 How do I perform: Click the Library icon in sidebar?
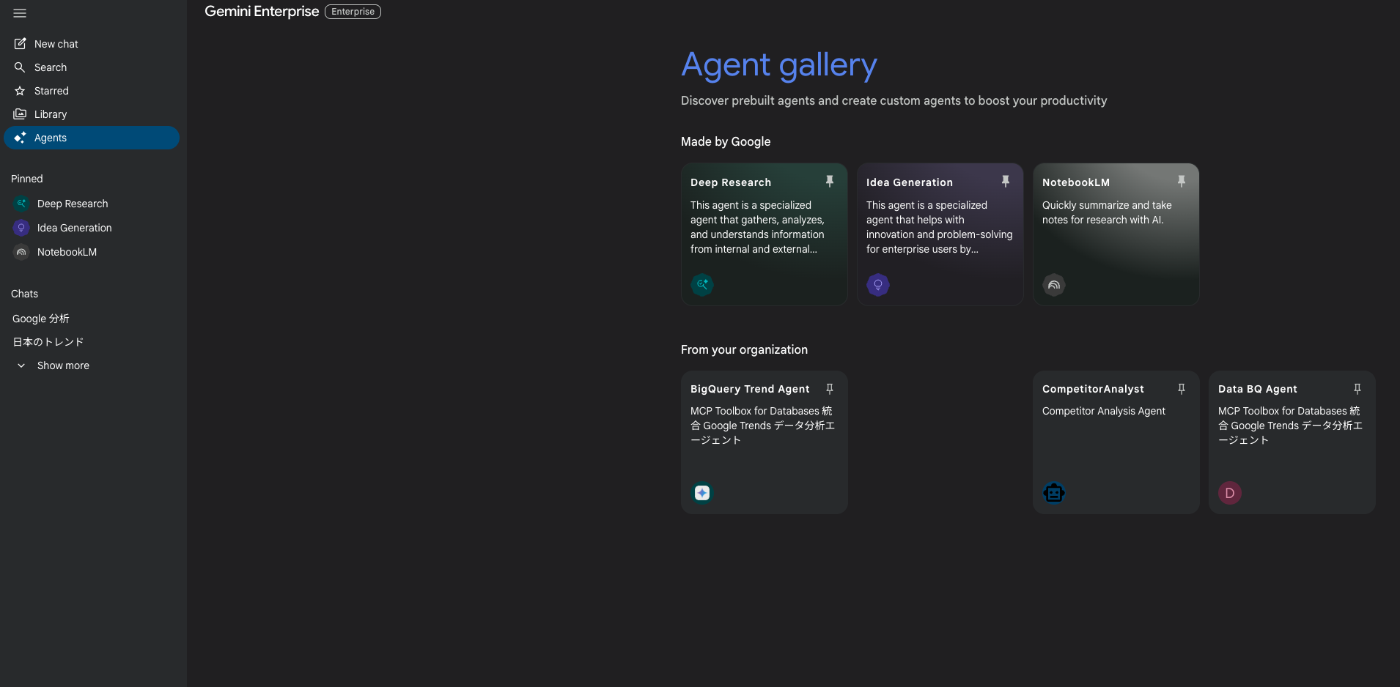pos(20,114)
